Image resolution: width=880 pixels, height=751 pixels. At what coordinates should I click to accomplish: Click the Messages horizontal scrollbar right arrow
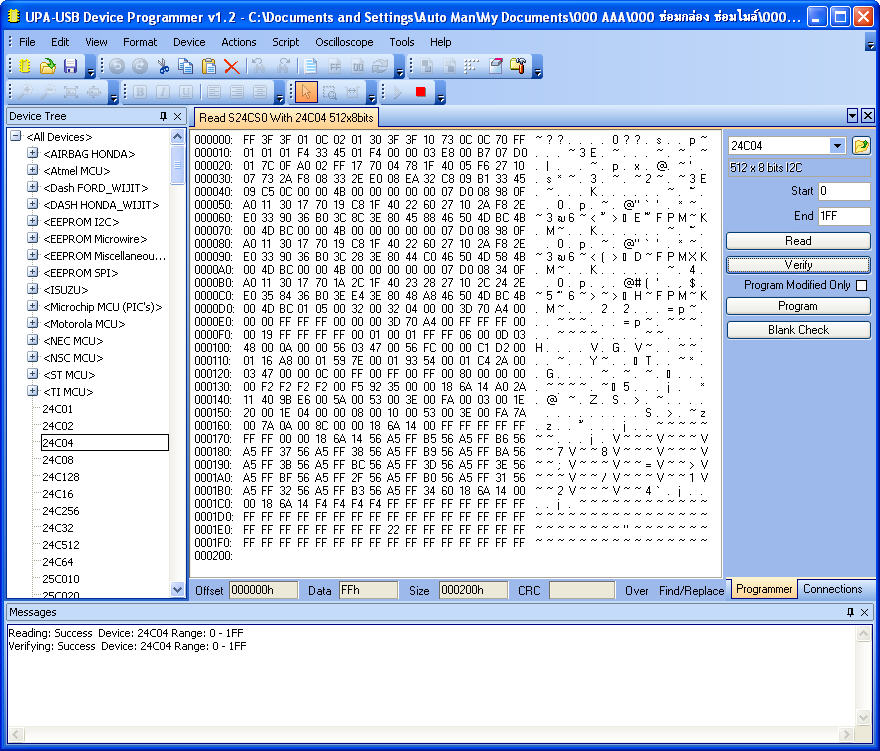[845, 734]
